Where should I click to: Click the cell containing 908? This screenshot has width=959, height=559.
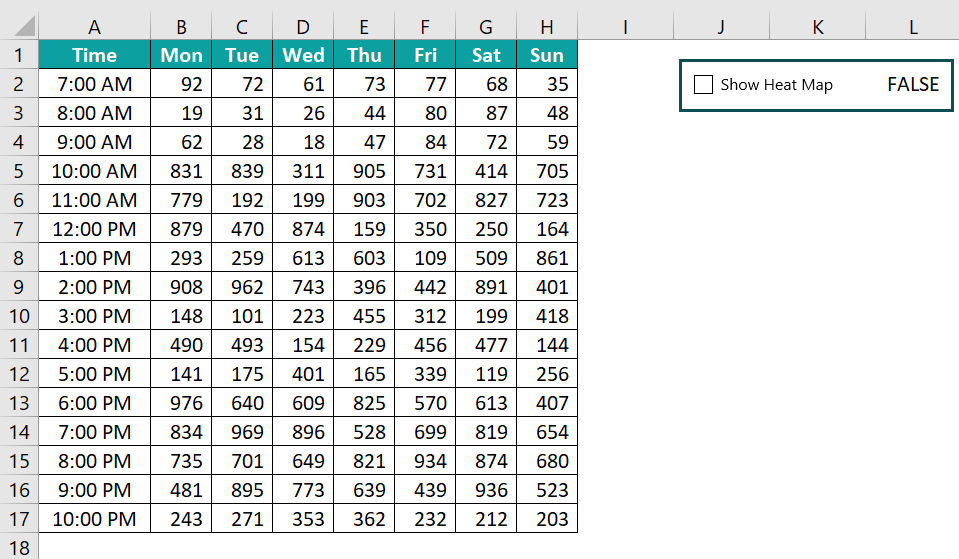(x=181, y=287)
